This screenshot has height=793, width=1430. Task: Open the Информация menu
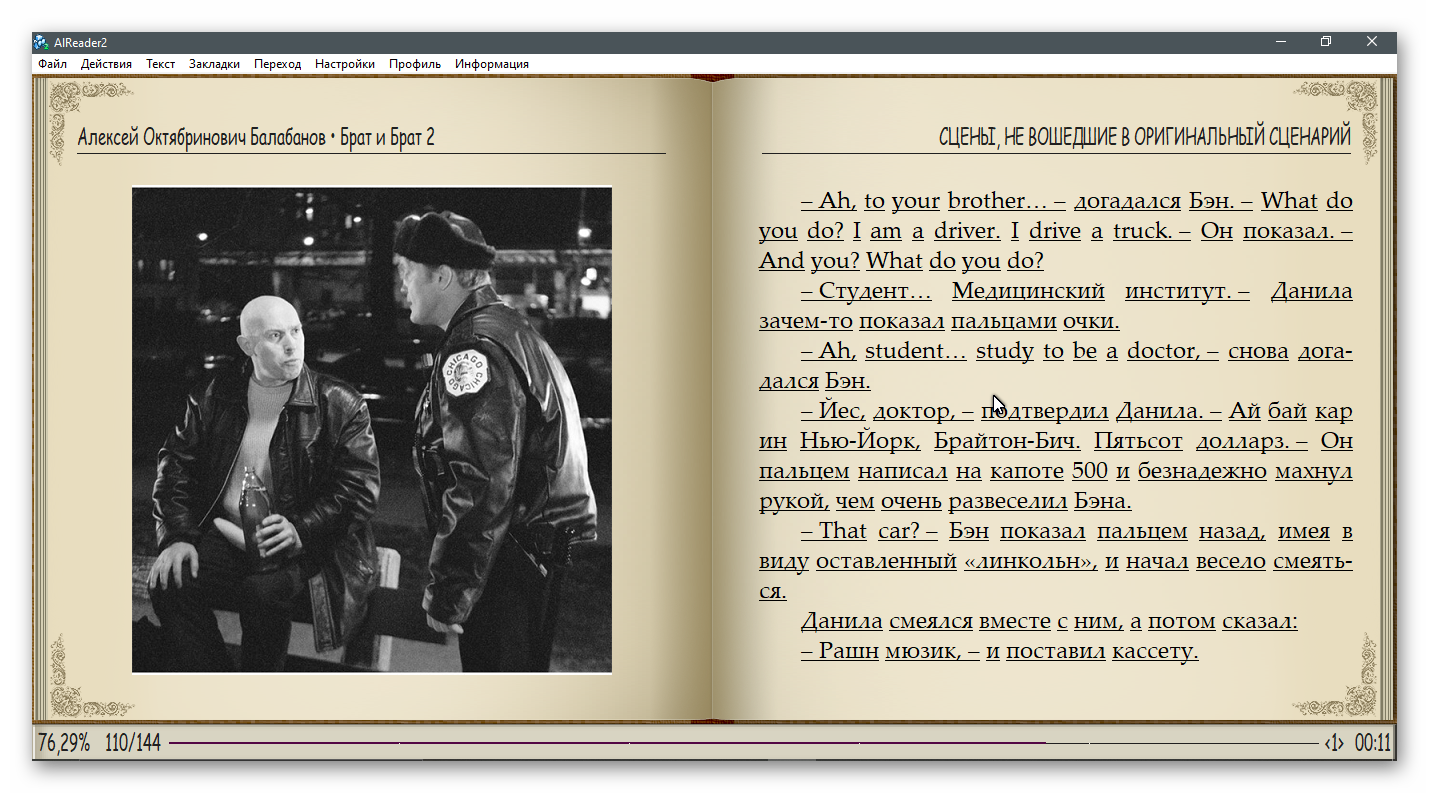coord(491,64)
